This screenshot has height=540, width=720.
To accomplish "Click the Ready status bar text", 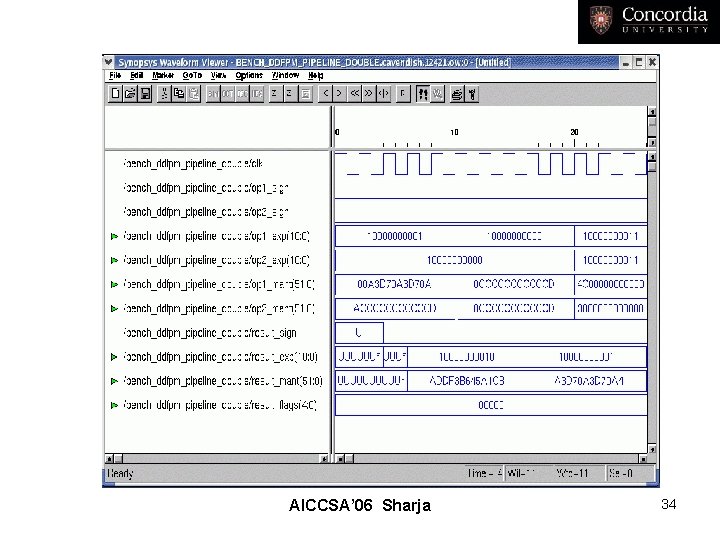I will tap(120, 473).
